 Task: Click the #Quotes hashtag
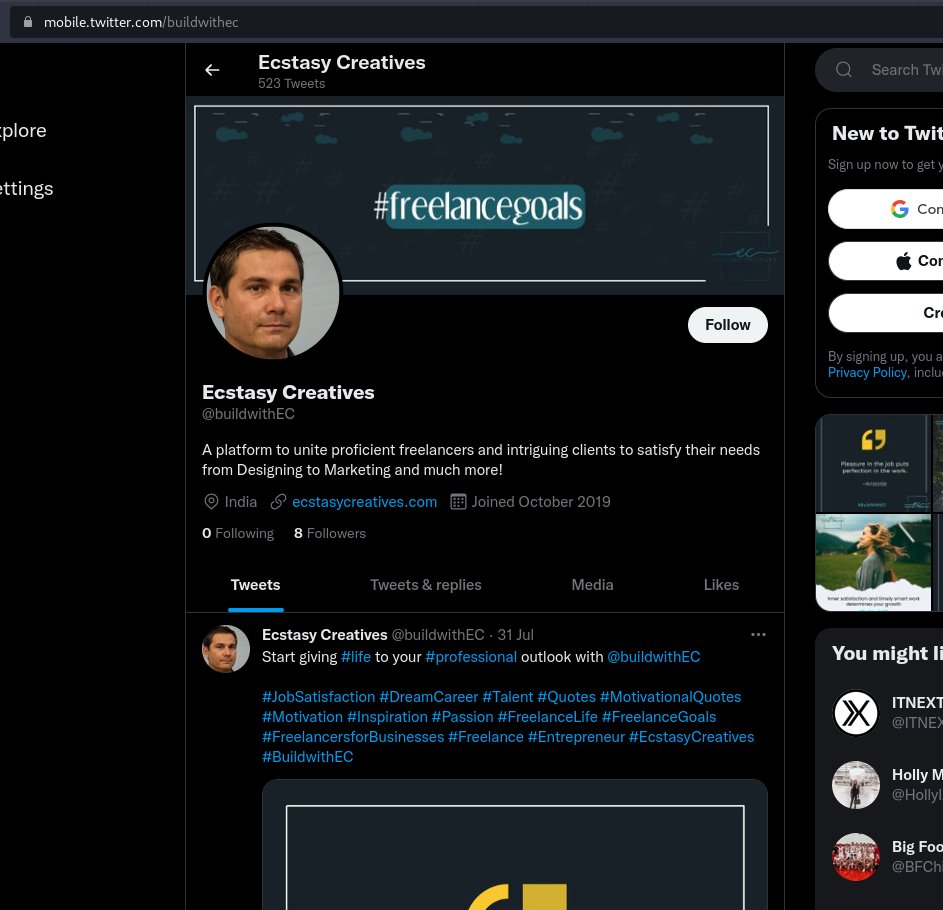pos(567,697)
